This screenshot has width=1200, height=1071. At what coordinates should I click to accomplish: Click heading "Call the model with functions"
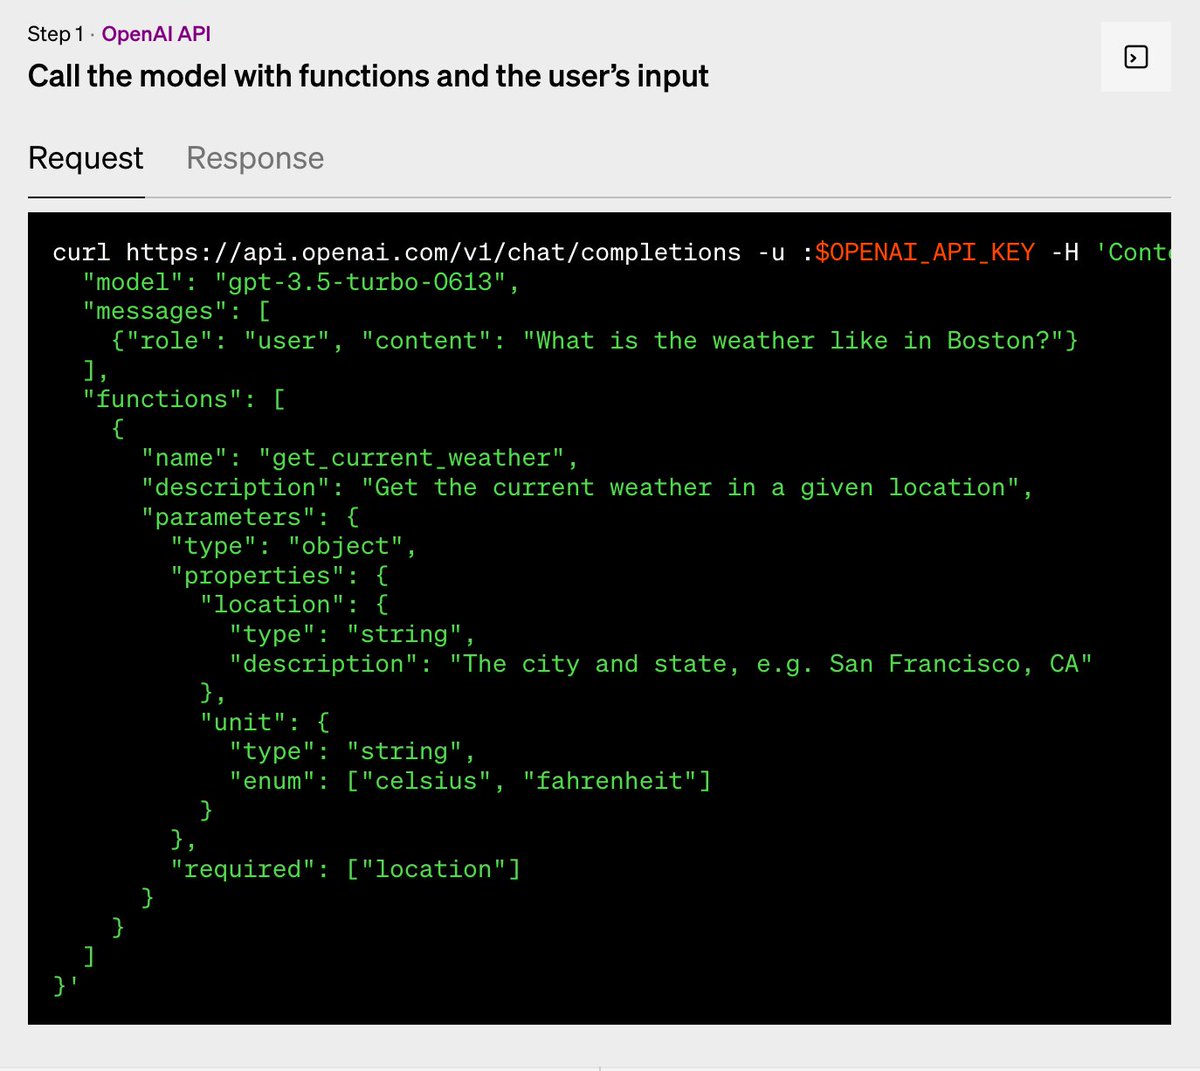tap(368, 76)
